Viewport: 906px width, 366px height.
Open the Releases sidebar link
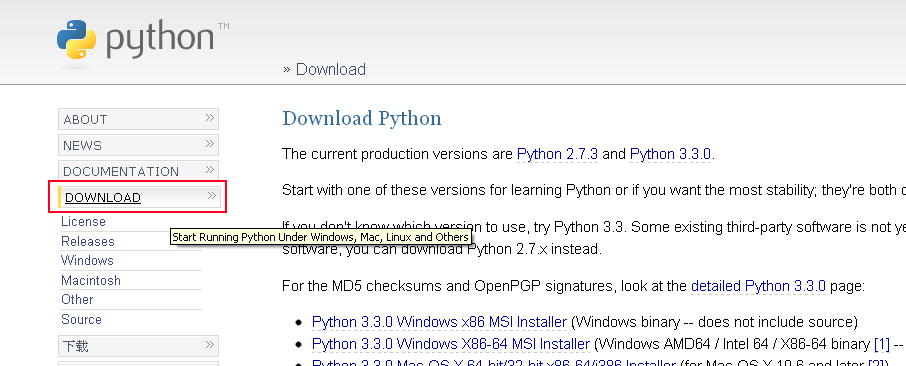(88, 241)
